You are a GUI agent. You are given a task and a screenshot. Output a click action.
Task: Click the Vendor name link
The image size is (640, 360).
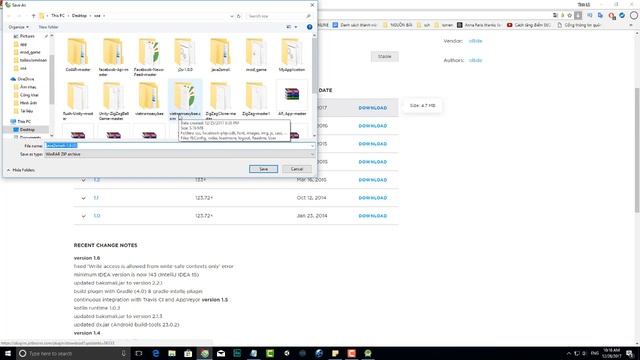point(475,41)
